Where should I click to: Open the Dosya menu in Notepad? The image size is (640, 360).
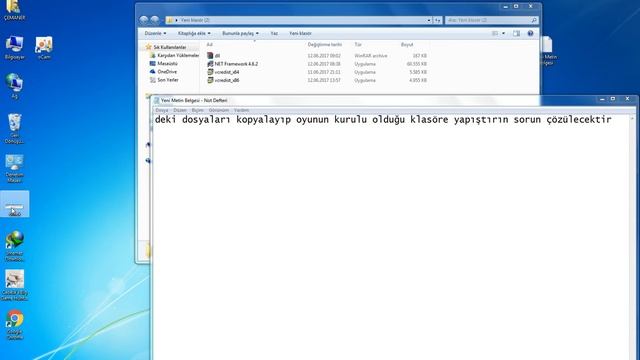coord(162,110)
